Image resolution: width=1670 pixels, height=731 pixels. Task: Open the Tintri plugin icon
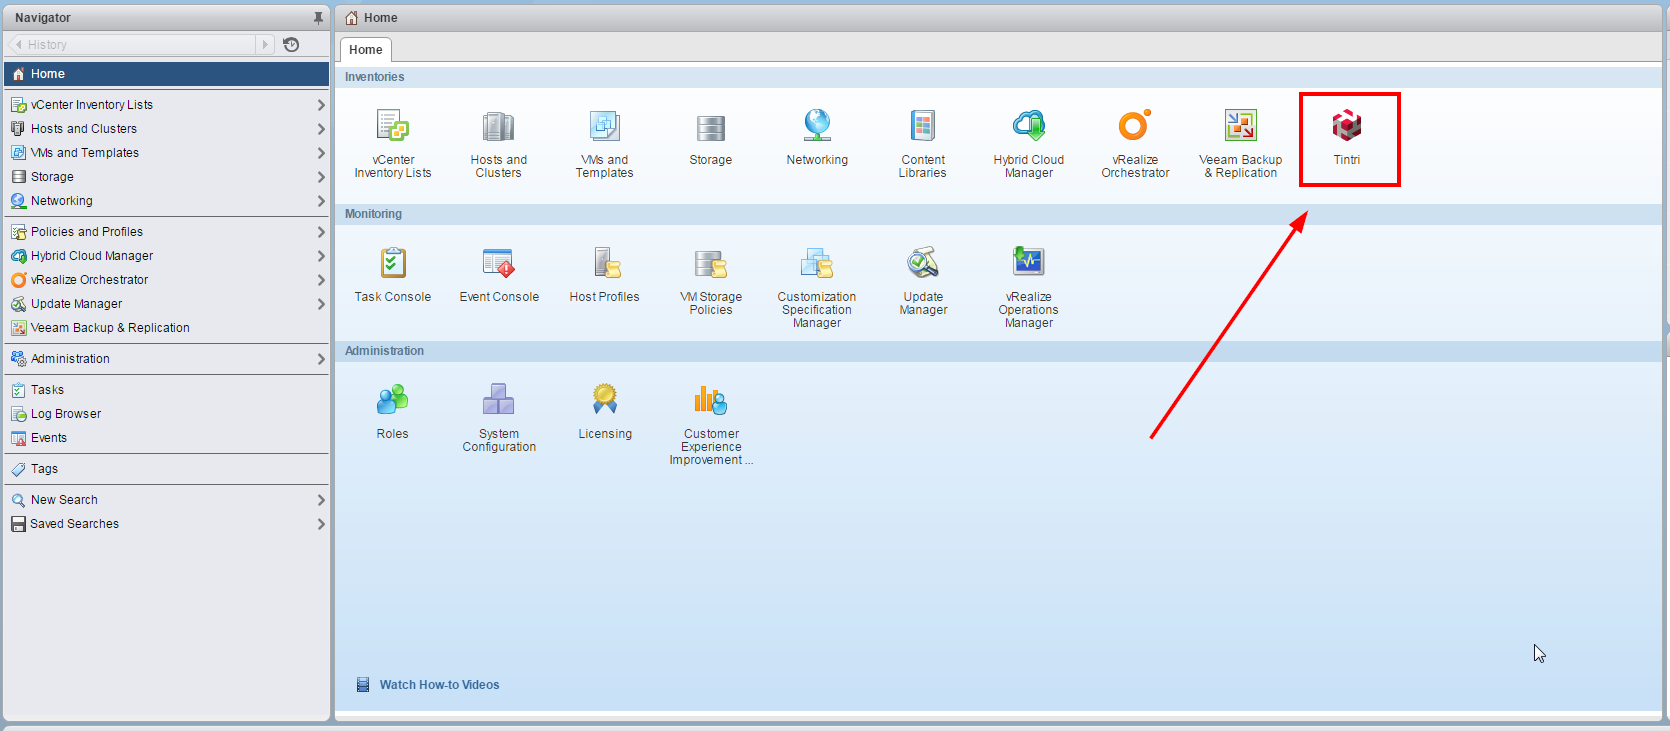[1347, 126]
